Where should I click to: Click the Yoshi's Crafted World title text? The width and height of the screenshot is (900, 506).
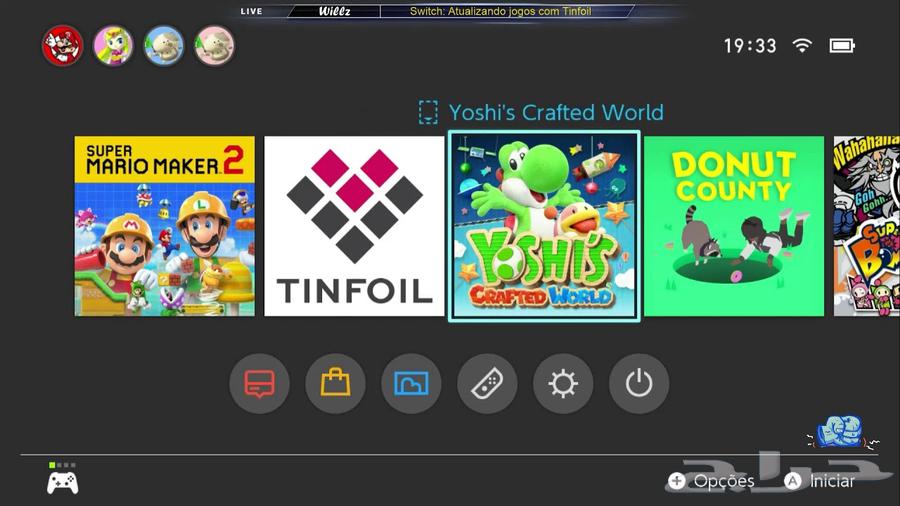point(556,112)
